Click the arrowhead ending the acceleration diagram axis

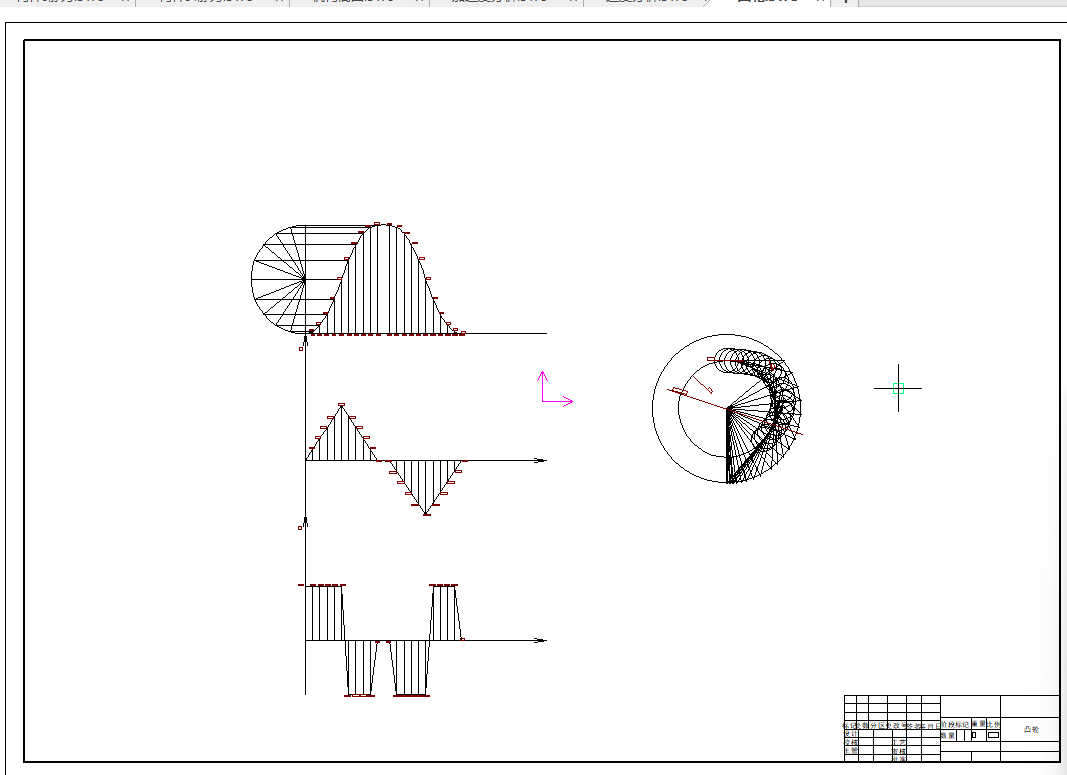coord(541,640)
